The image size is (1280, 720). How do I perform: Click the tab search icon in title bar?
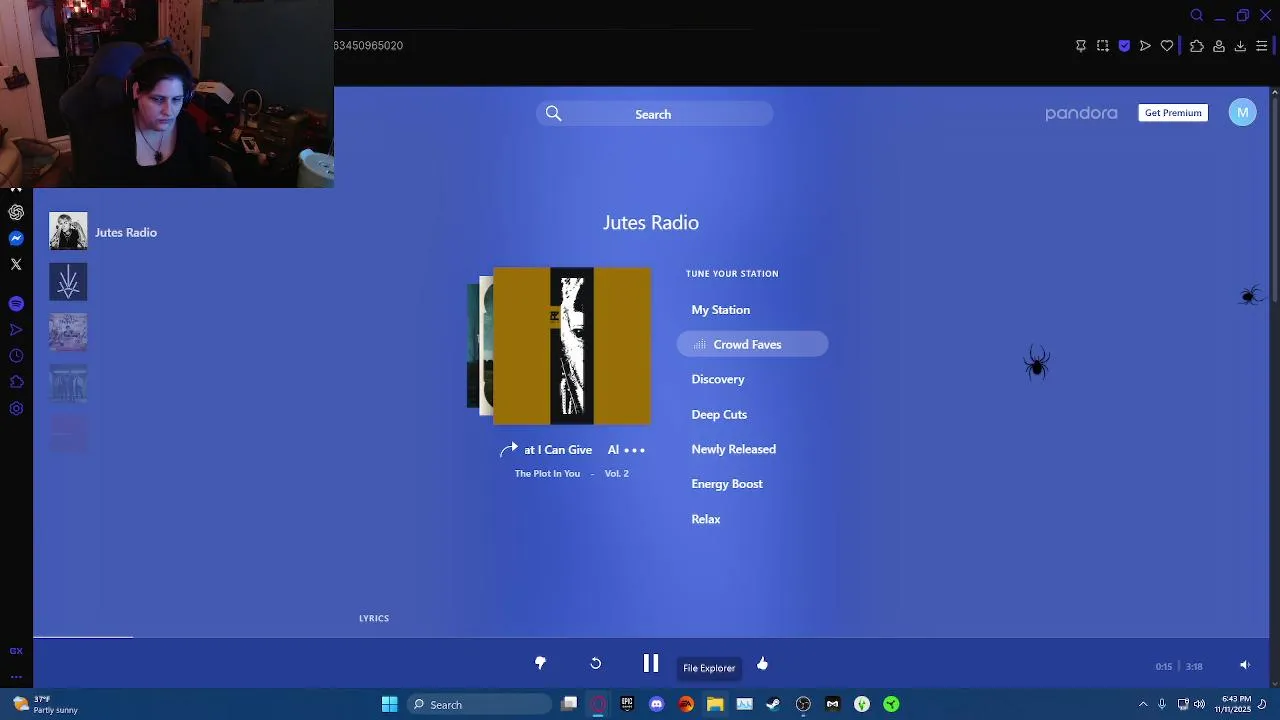(1197, 15)
